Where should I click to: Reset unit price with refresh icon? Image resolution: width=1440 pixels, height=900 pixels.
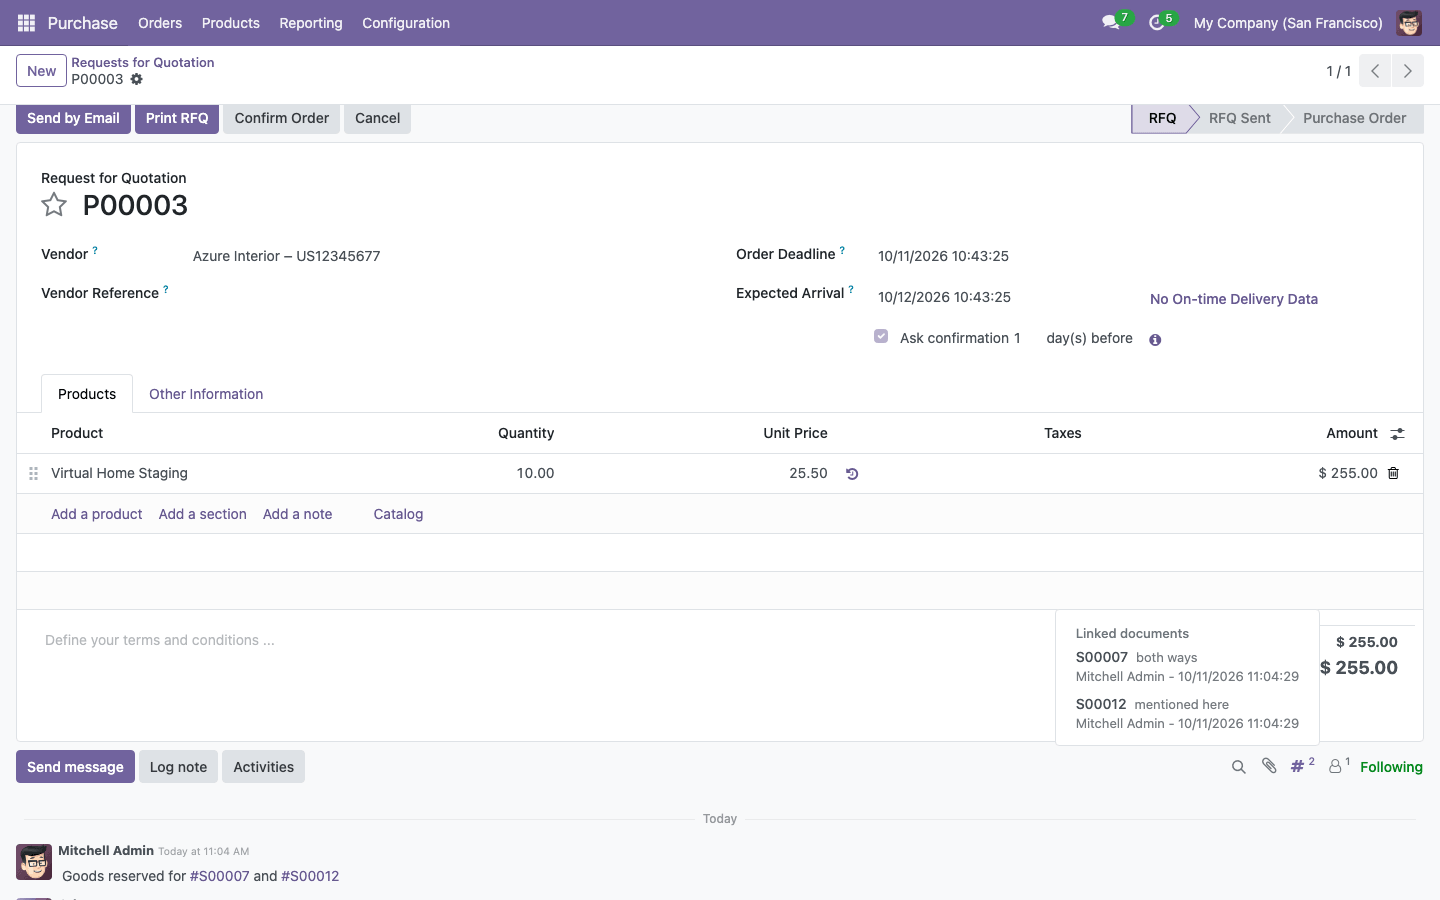coord(852,474)
